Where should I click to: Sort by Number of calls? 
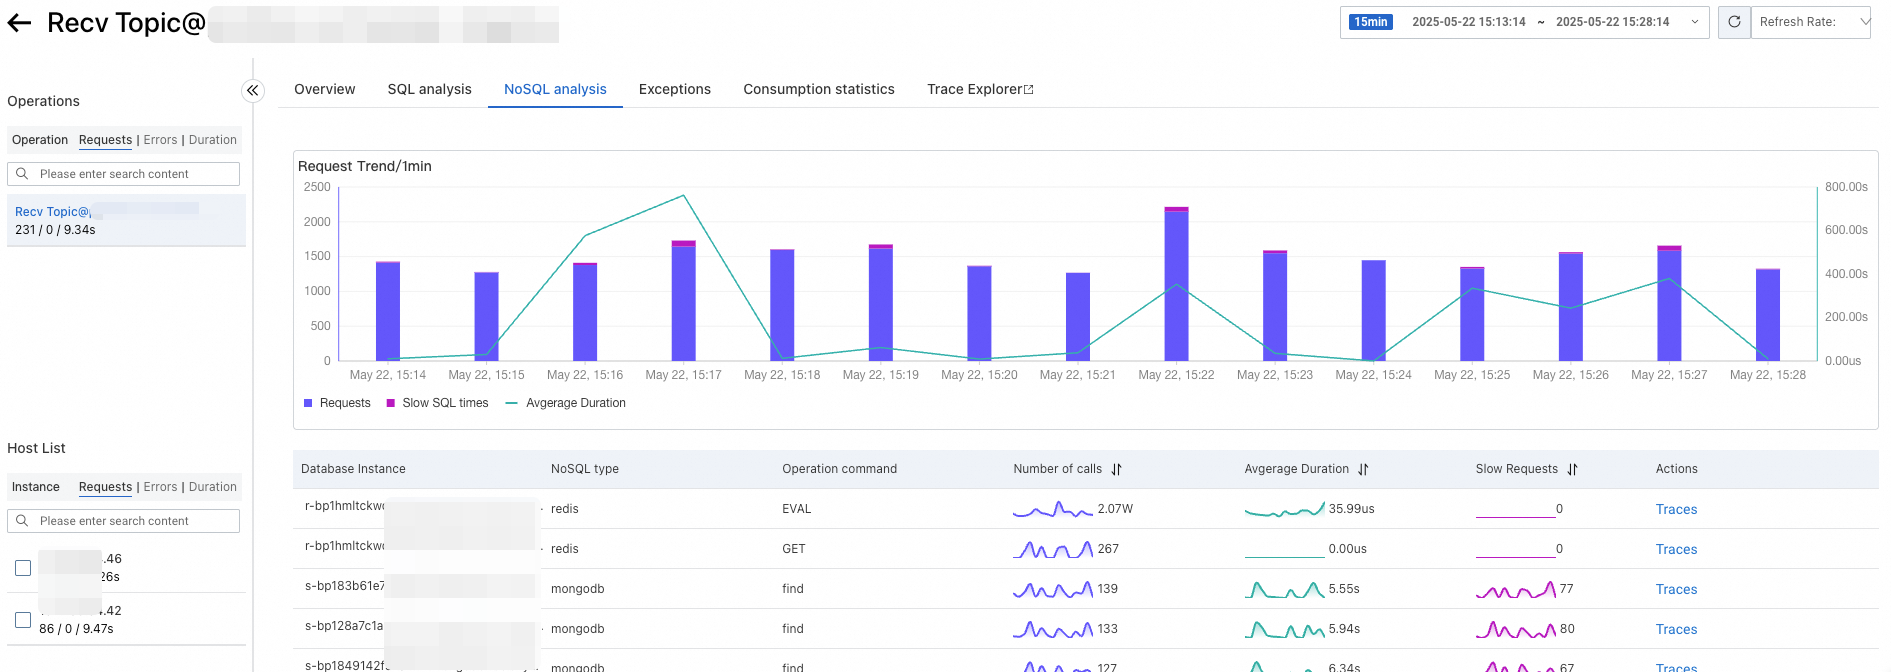[x=1116, y=469]
